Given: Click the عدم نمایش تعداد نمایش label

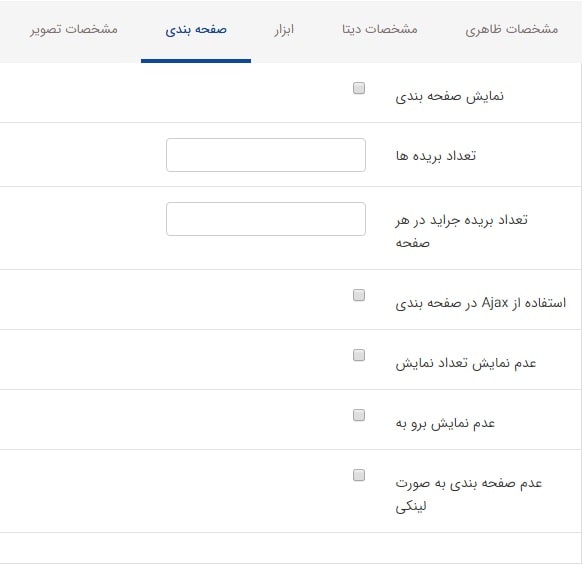Looking at the screenshot, I should click(x=466, y=363).
